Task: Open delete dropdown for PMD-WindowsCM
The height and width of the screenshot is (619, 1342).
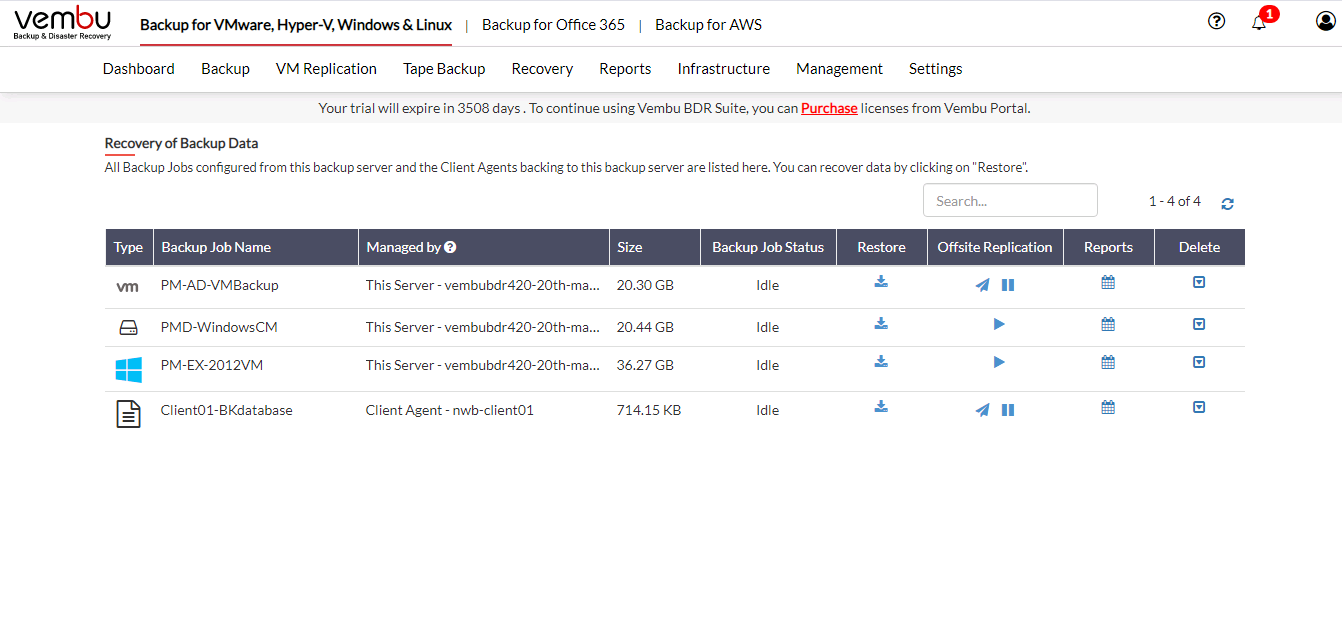Action: [x=1199, y=324]
